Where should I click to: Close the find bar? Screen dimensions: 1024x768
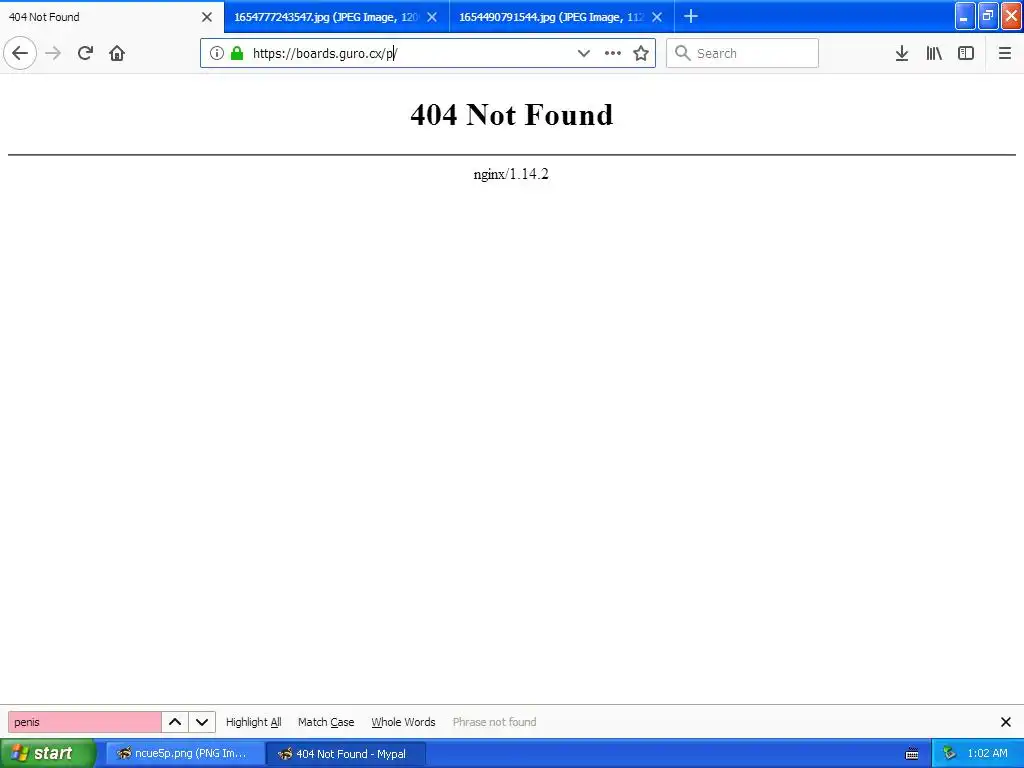1006,722
